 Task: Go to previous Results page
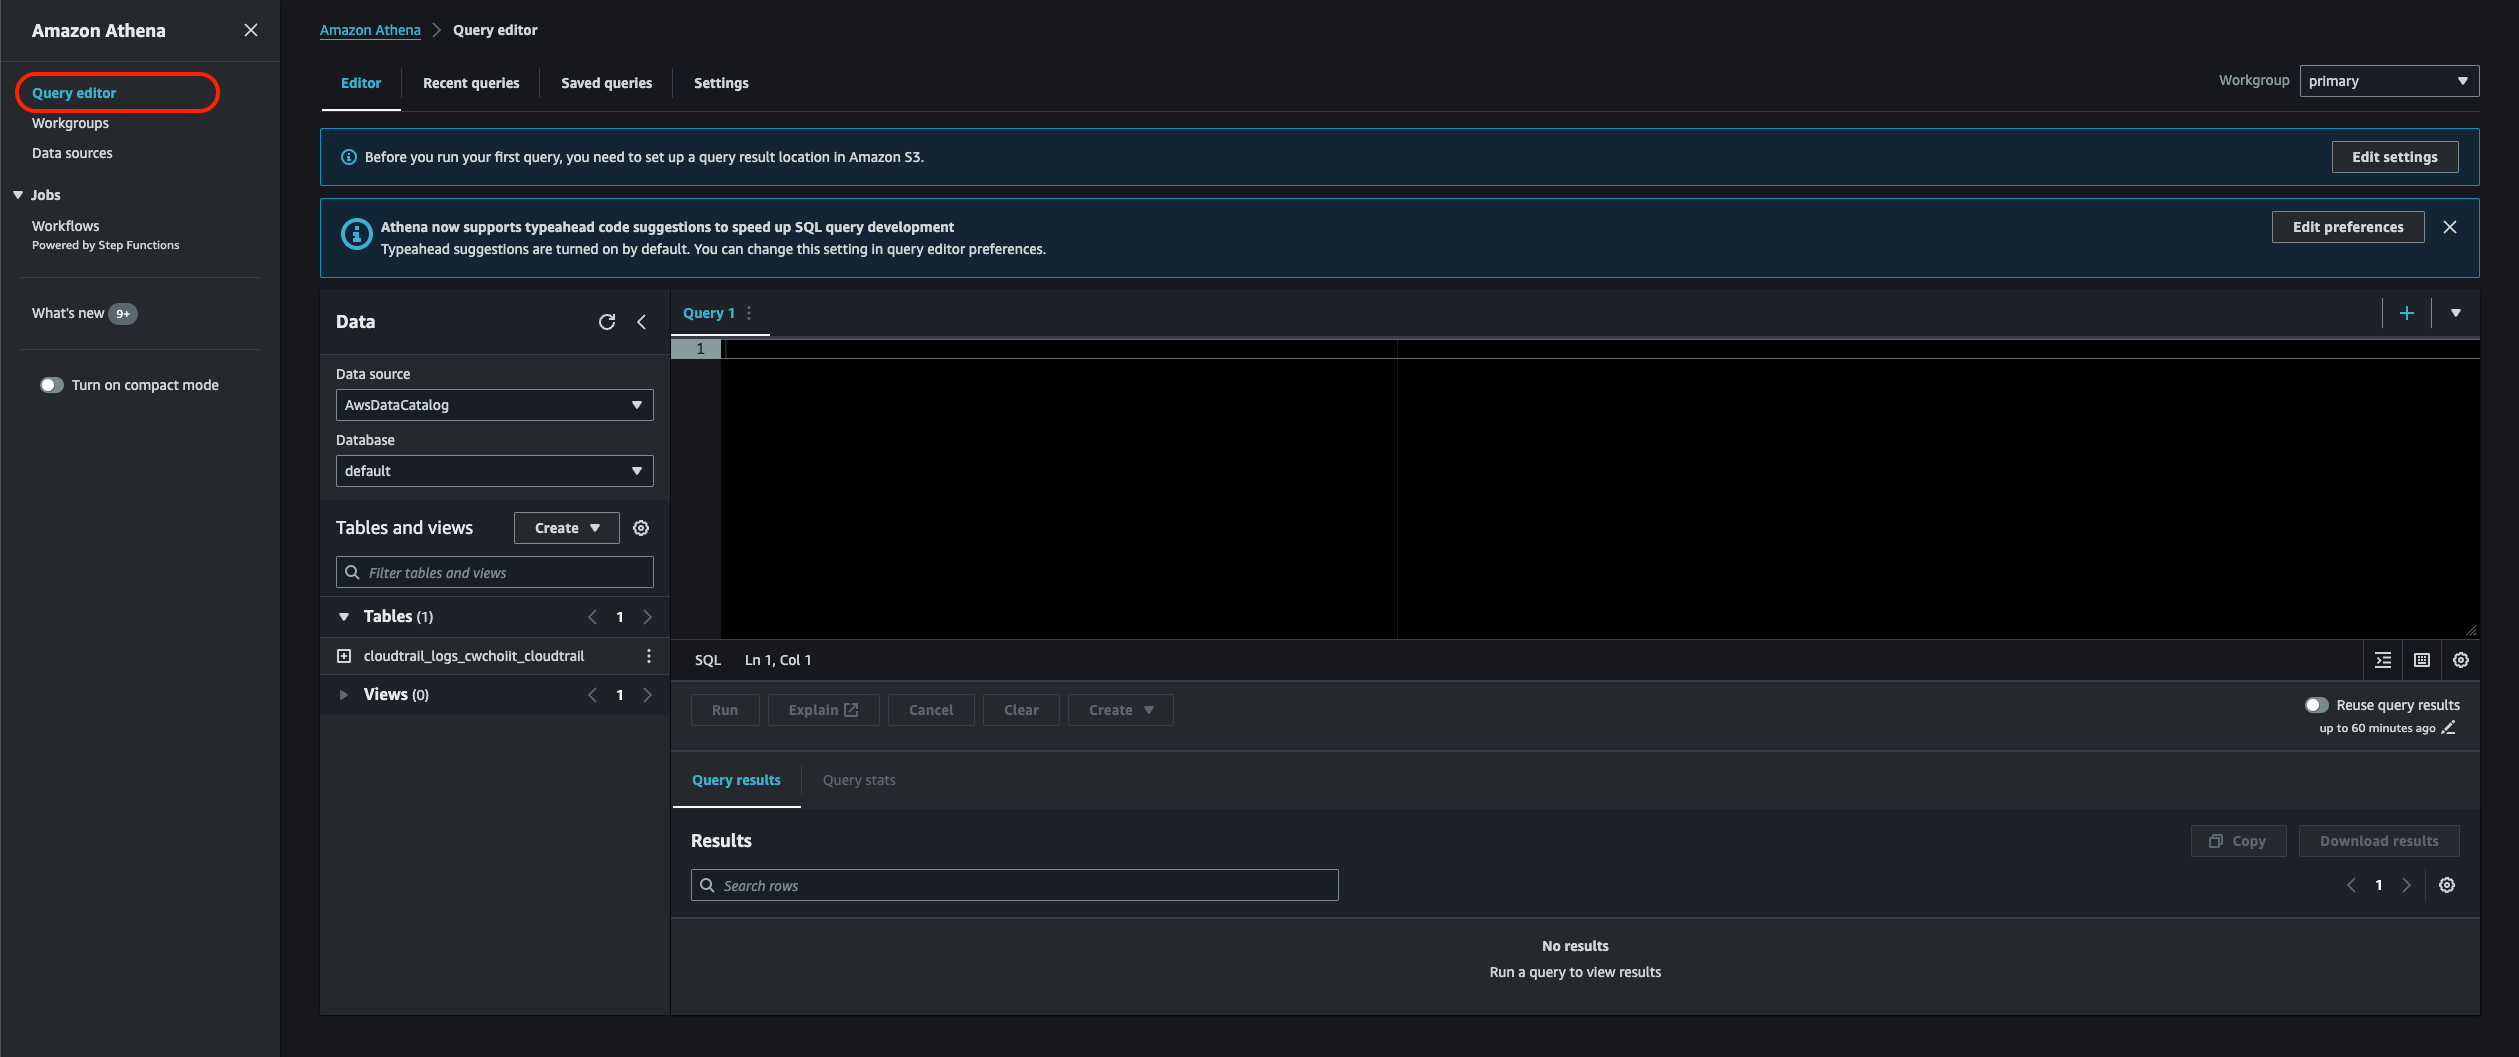coord(2352,885)
